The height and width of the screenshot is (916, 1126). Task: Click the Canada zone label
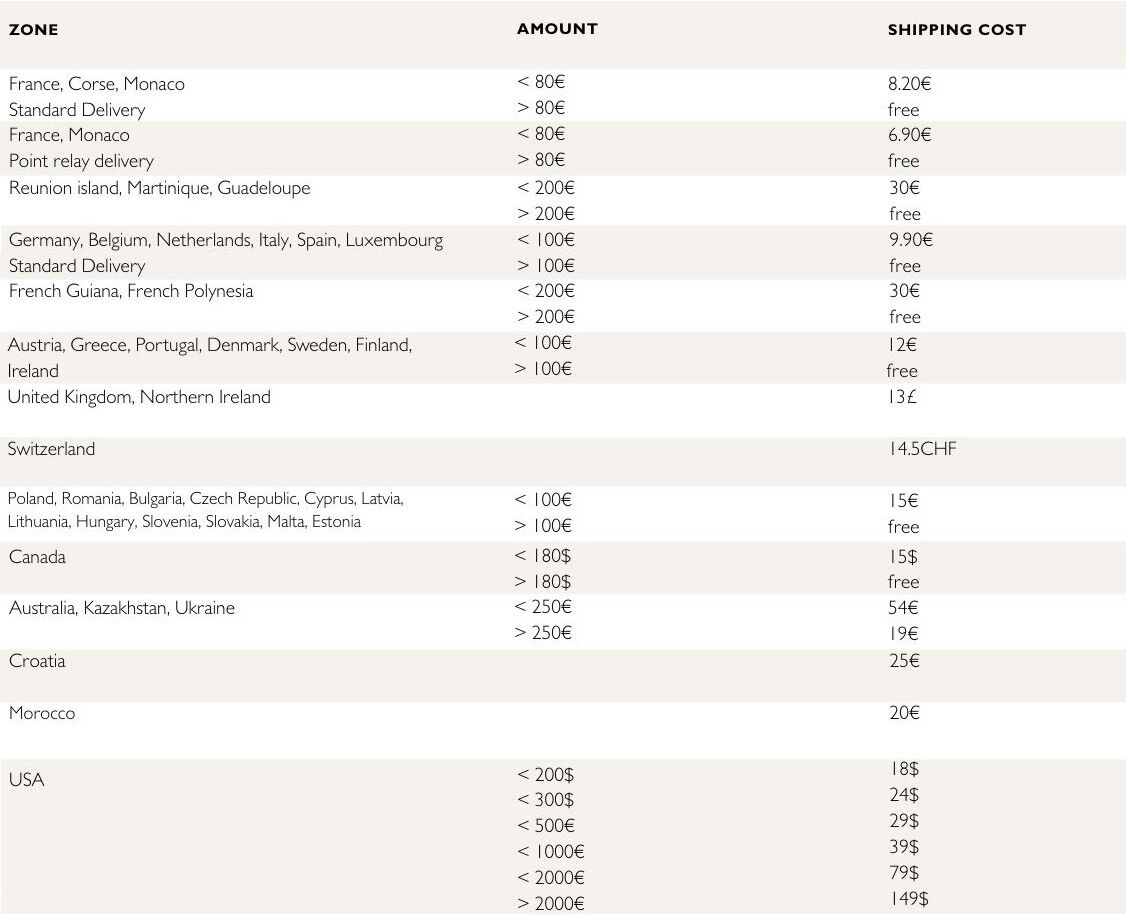pyautogui.click(x=38, y=557)
